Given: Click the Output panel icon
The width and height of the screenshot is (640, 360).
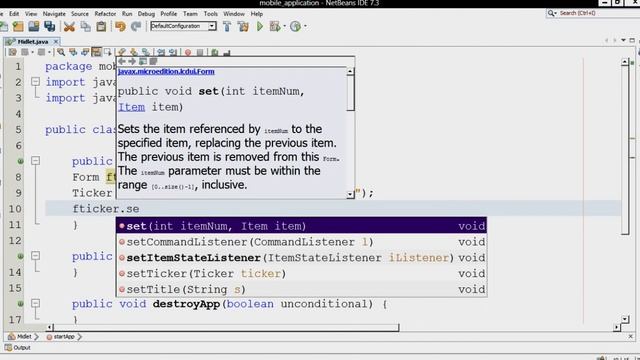Looking at the screenshot, I should pyautogui.click(x=8, y=348).
